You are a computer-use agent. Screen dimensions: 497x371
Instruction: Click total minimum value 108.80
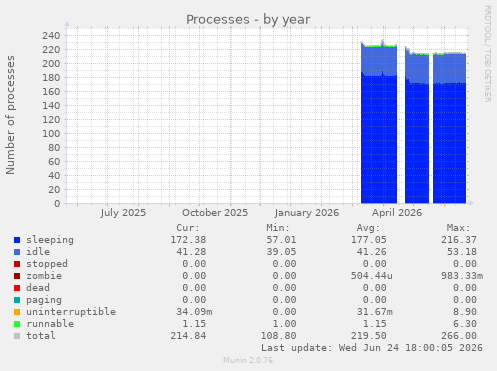pyautogui.click(x=278, y=336)
